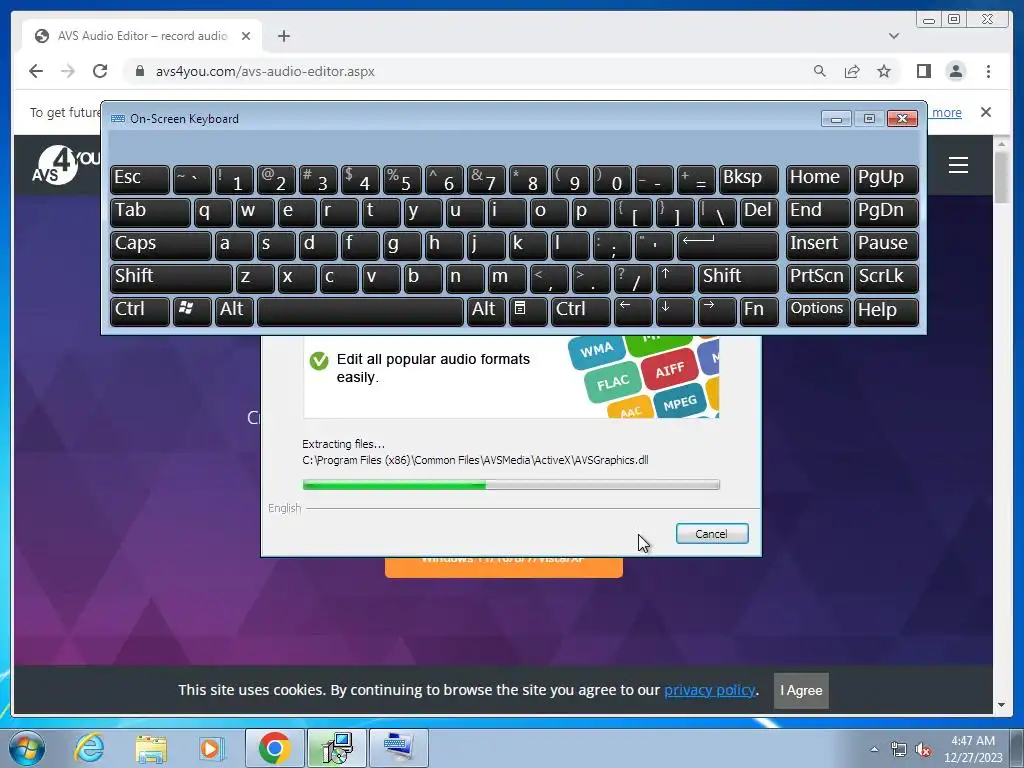The height and width of the screenshot is (768, 1024).
Task: Switch to the AVS Audio Editor tab
Action: pos(142,36)
